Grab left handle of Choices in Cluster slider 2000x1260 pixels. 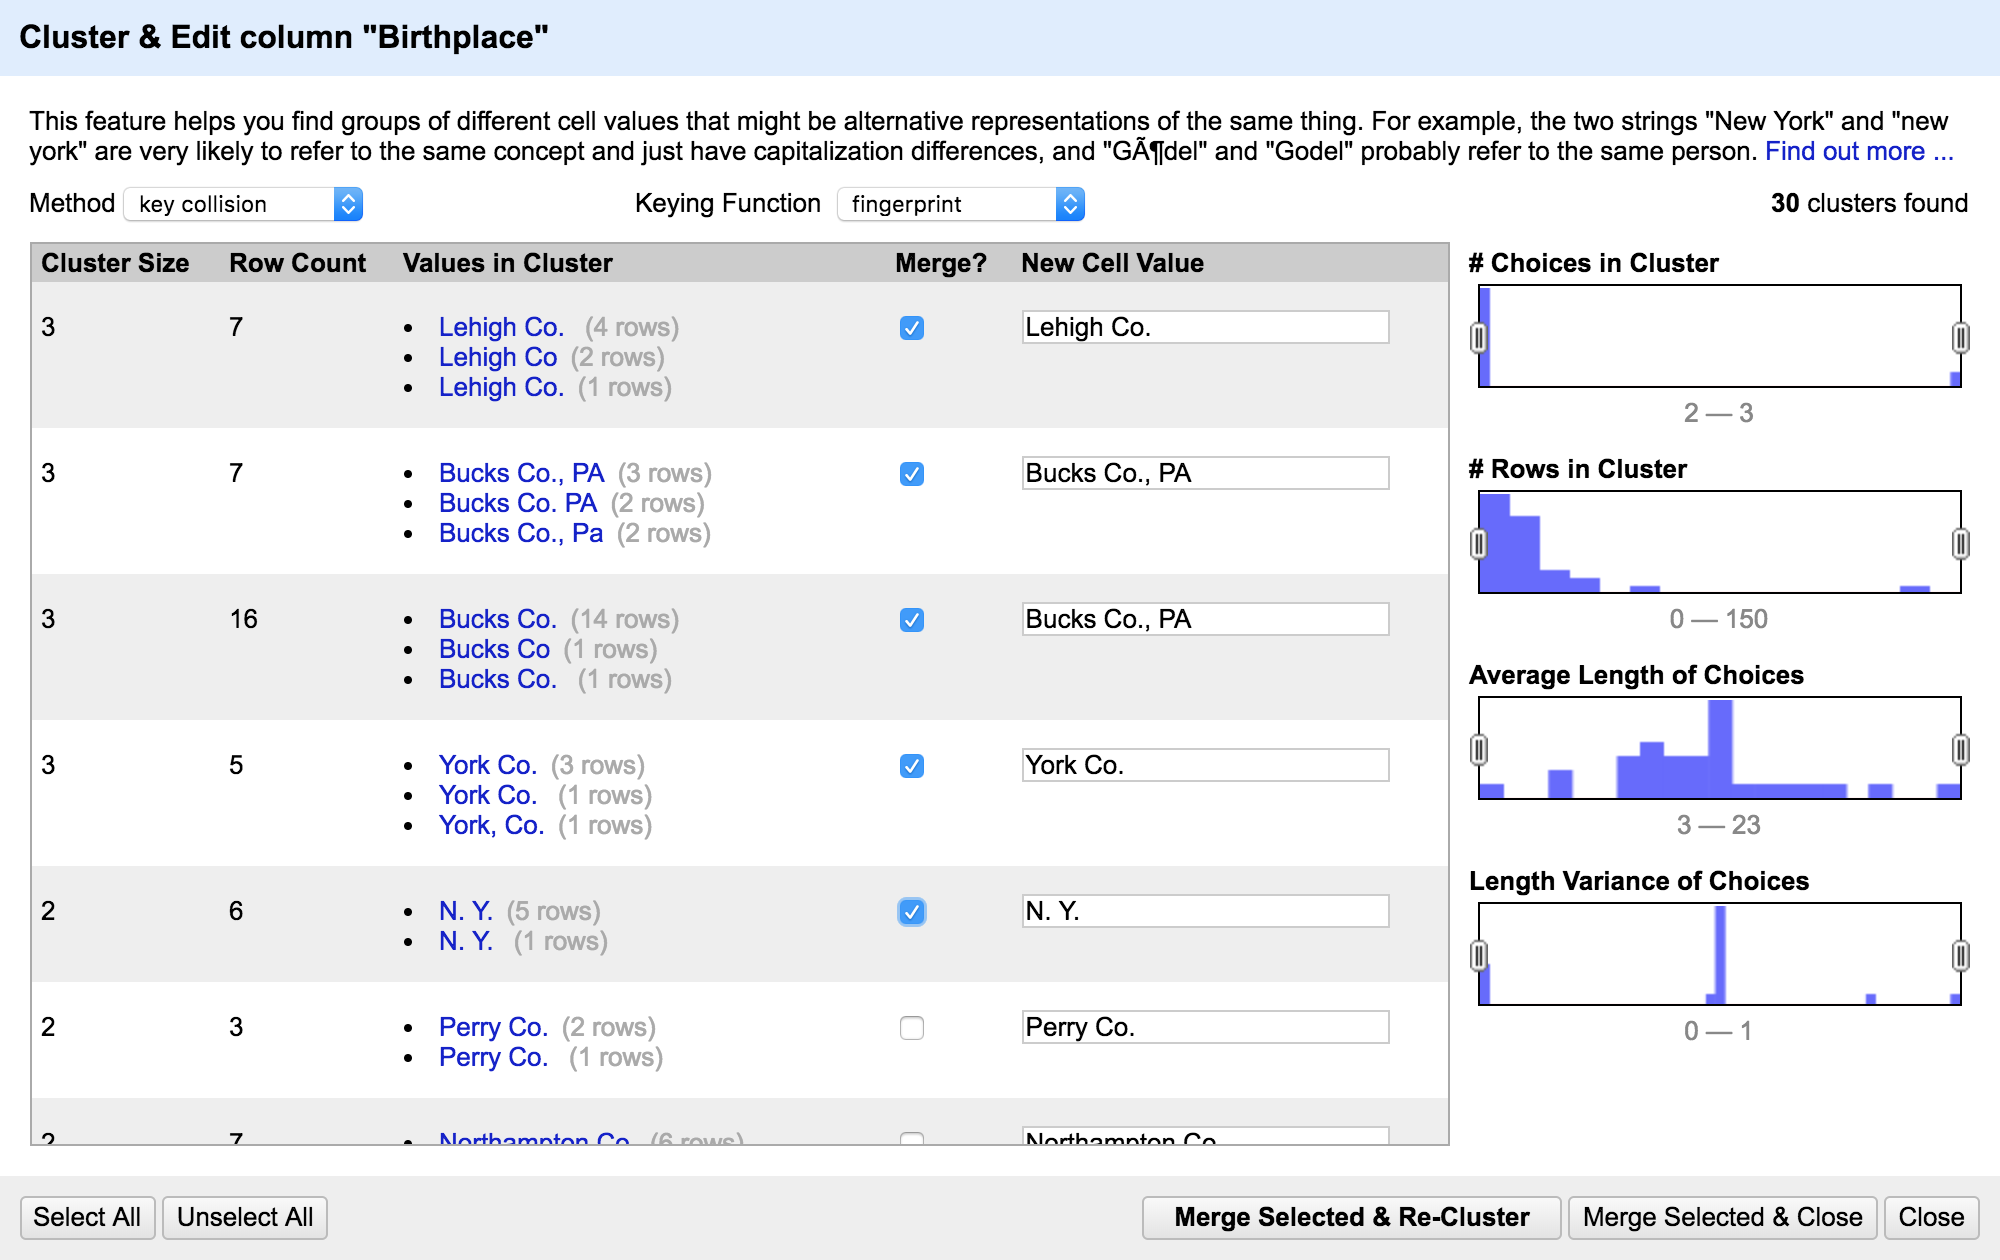coord(1479,338)
